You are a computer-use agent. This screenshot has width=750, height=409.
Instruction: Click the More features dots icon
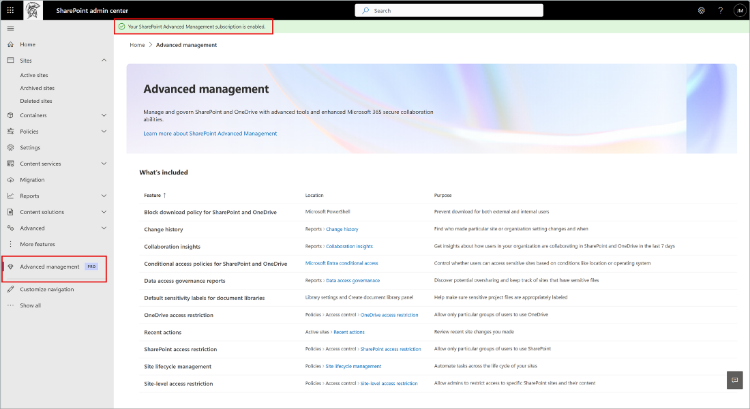(11, 244)
